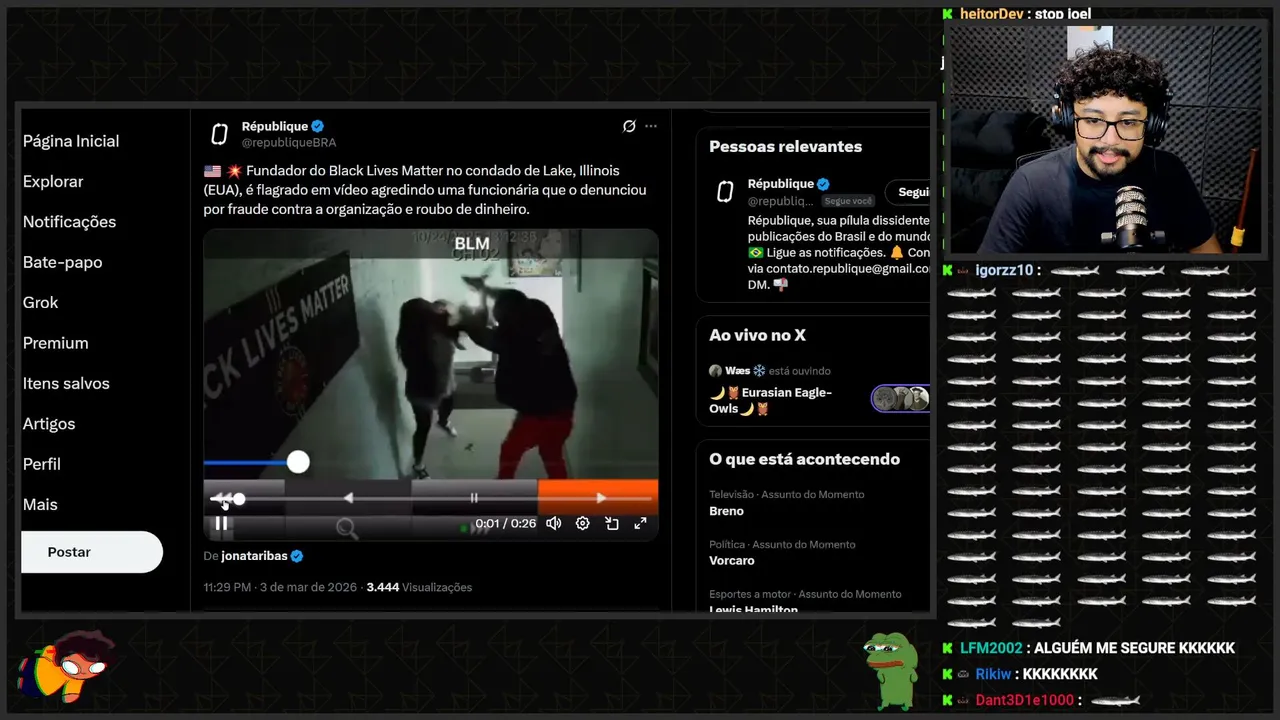
Task: Click République name under Pessoas relevantes
Action: pyautogui.click(x=781, y=184)
